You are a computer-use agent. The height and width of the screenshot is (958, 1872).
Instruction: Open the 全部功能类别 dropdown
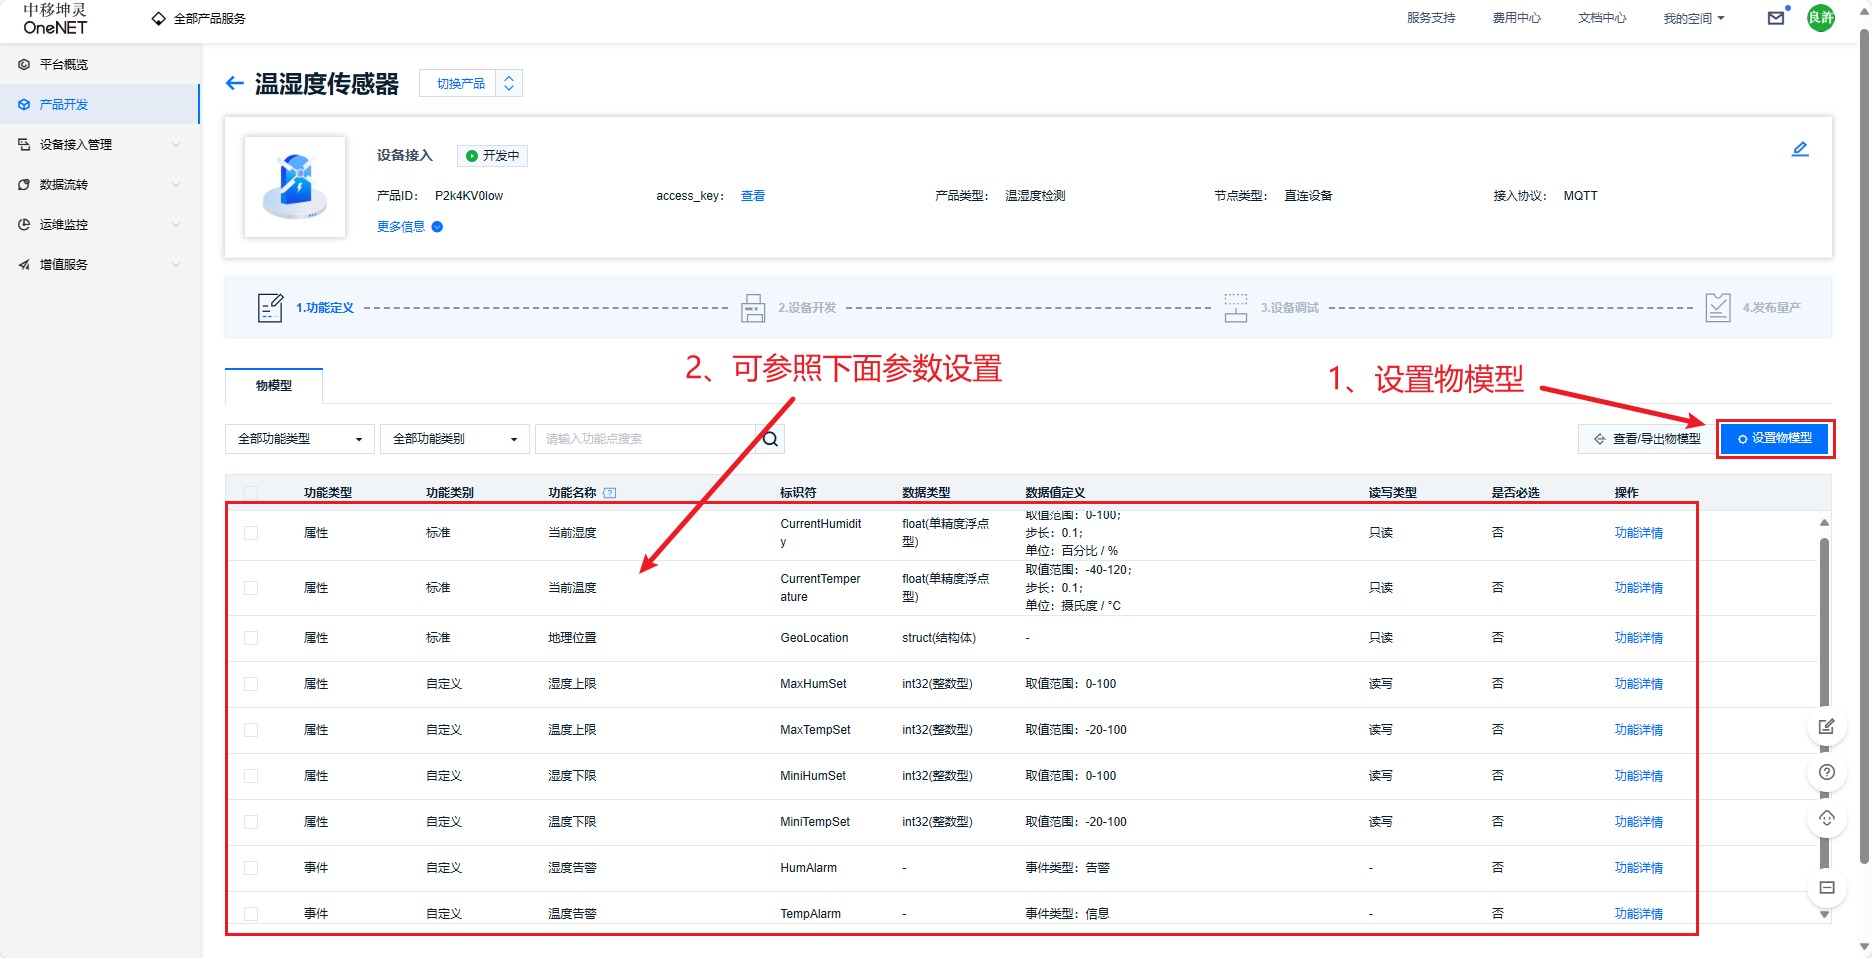454,439
